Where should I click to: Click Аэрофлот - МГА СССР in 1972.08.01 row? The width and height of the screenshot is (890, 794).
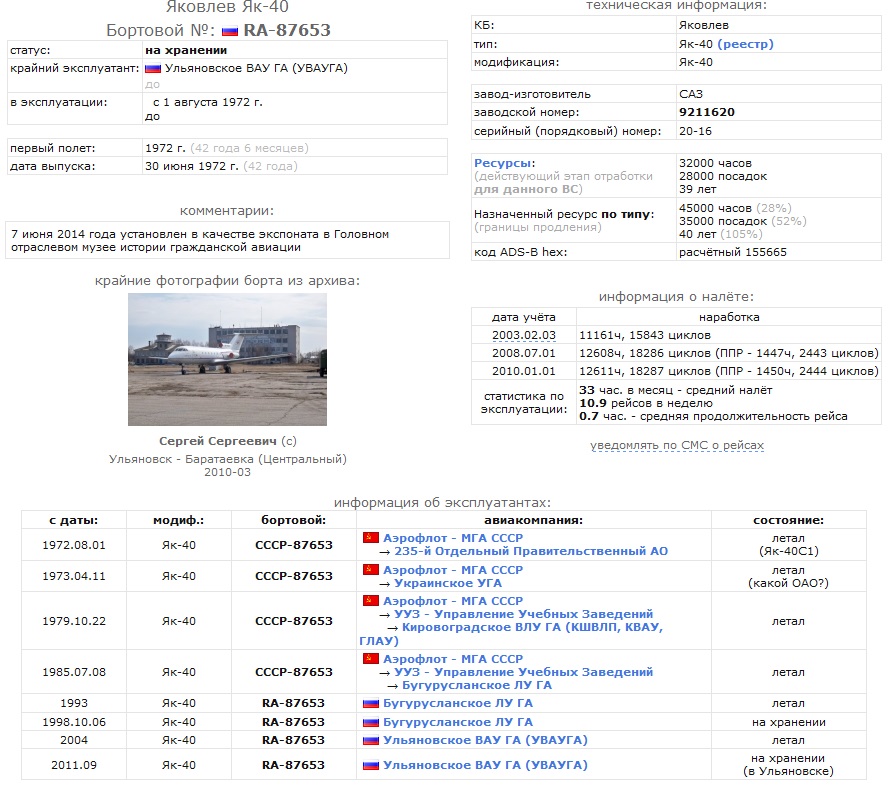[x=453, y=538]
